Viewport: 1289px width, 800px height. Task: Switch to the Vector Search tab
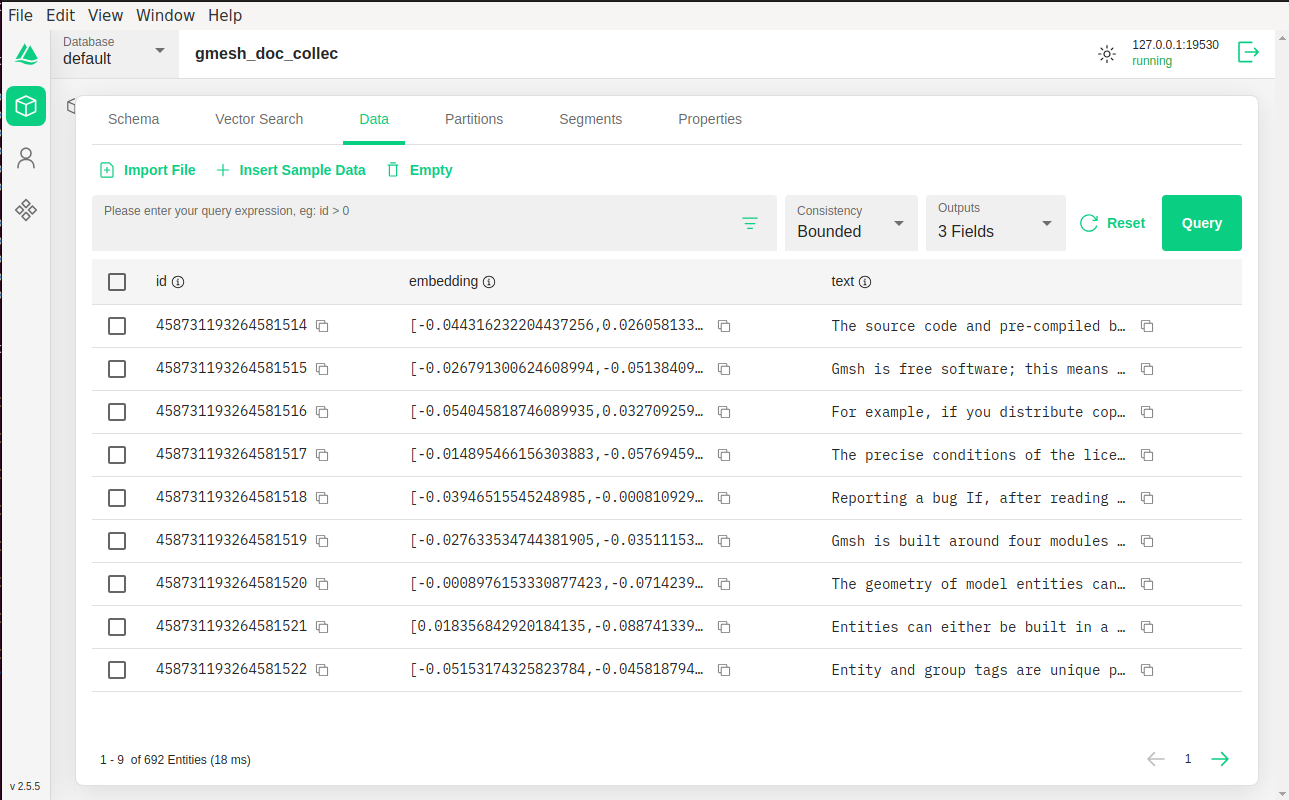[259, 119]
